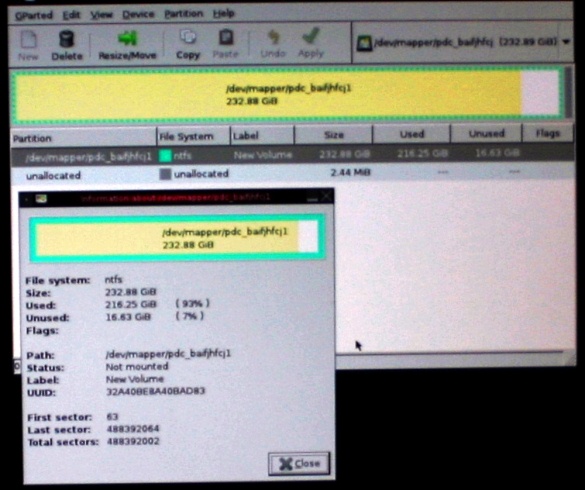Screen dimensions: 585x490
Task: Open the Partition menu
Action: pyautogui.click(x=184, y=14)
